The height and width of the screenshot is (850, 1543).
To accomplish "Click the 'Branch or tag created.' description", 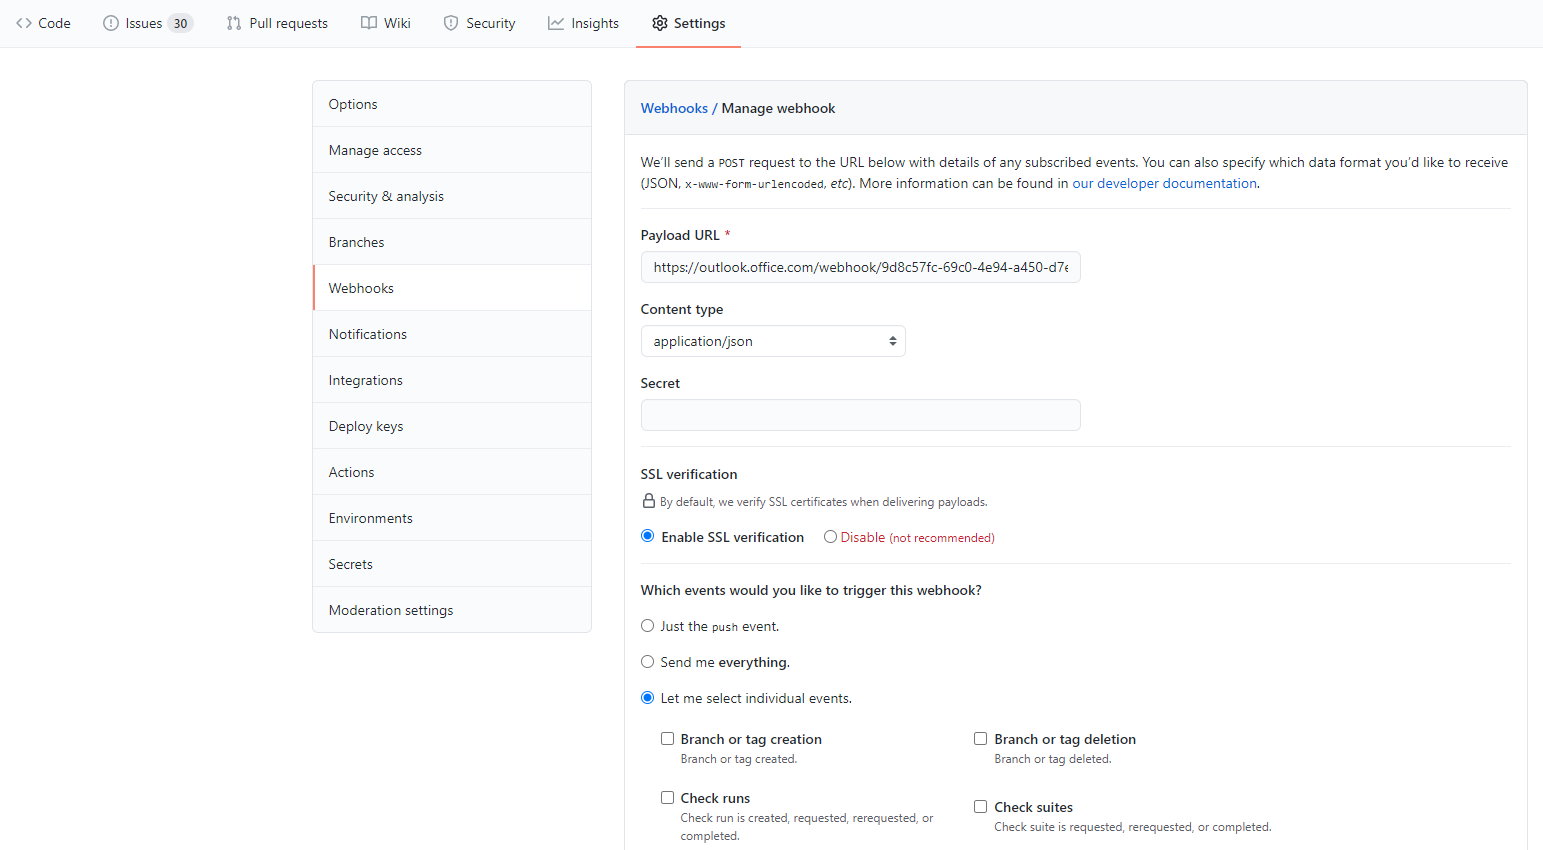I will point(739,759).
